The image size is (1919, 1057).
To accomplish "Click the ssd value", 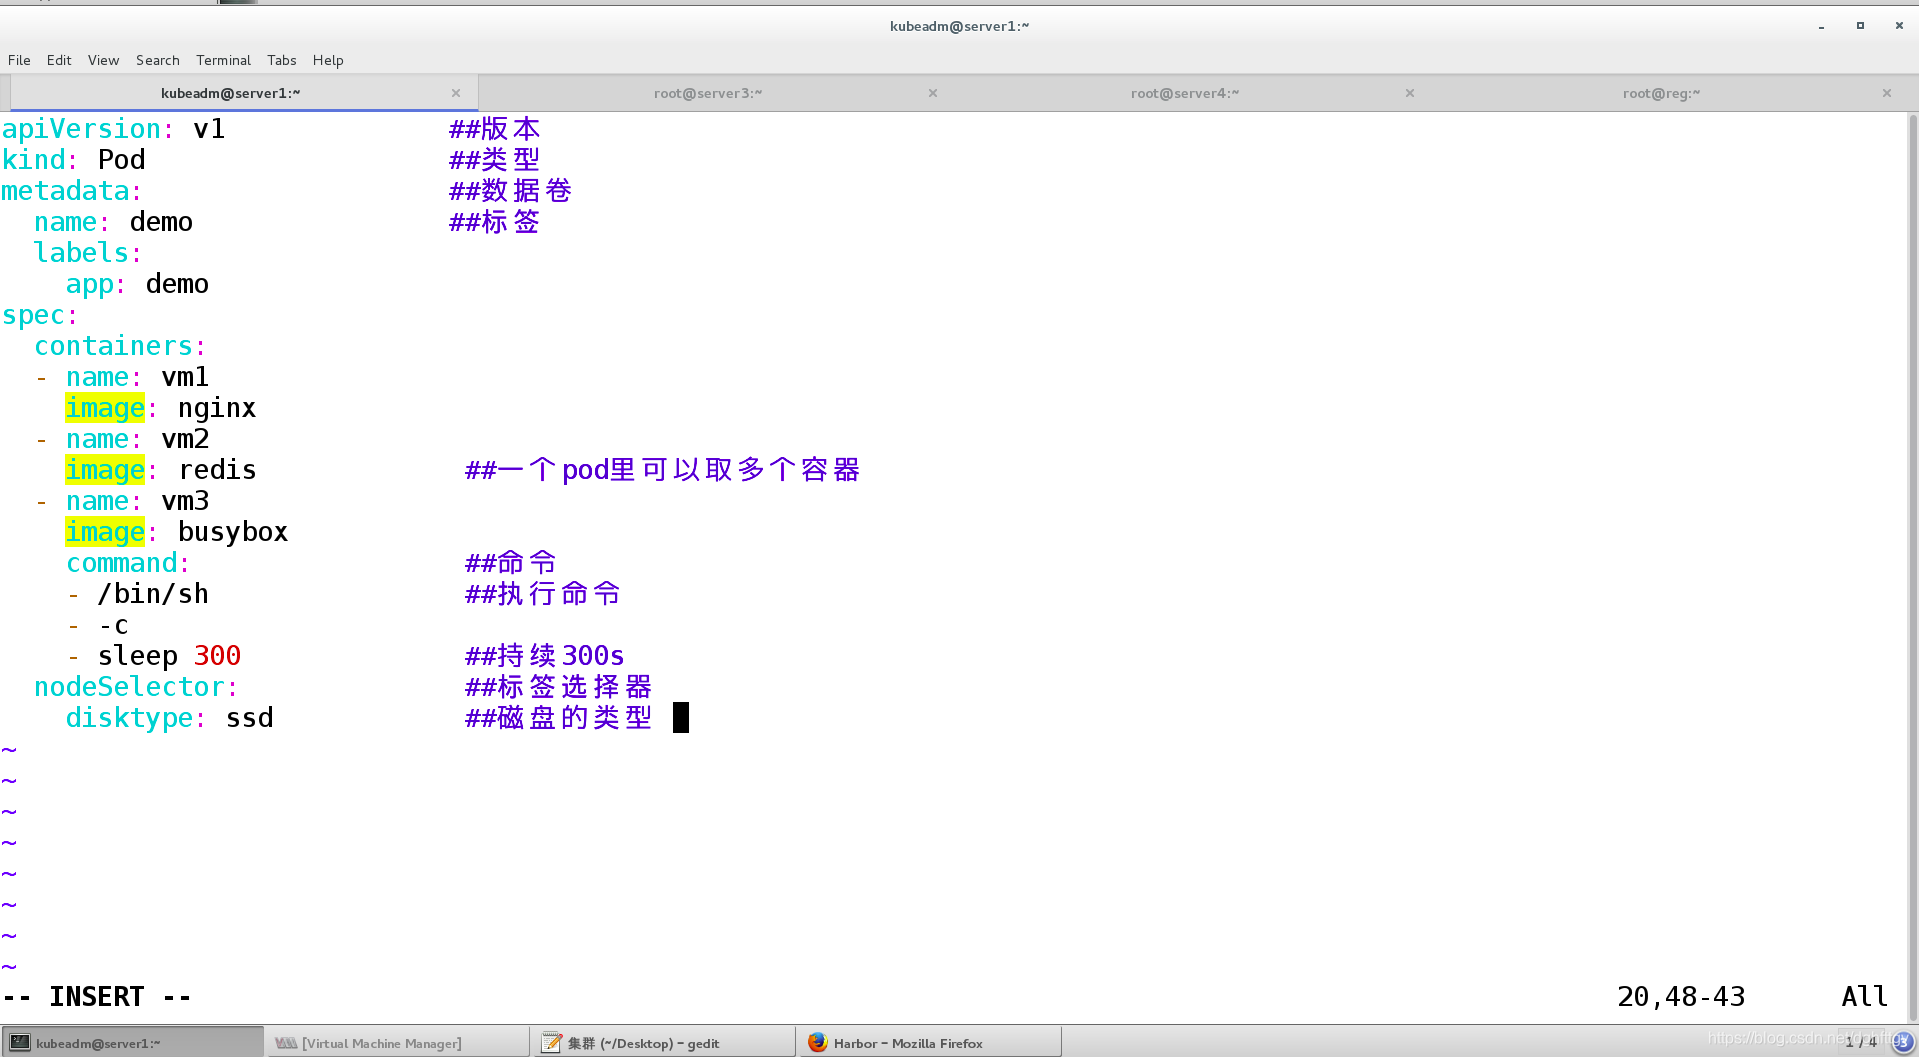I will click(250, 718).
